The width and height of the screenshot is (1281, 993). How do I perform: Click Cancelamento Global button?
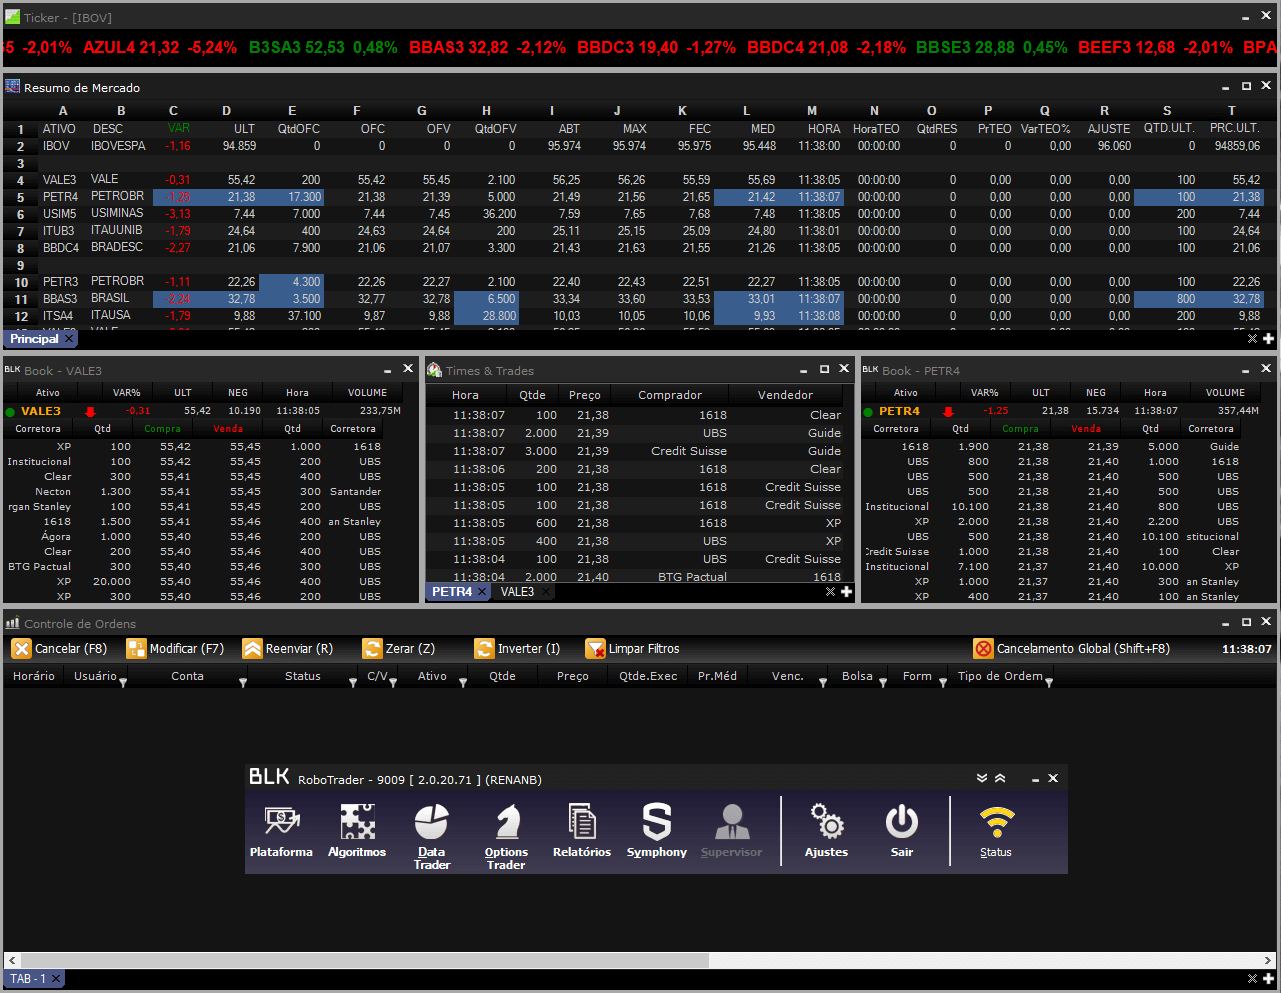pos(1071,649)
